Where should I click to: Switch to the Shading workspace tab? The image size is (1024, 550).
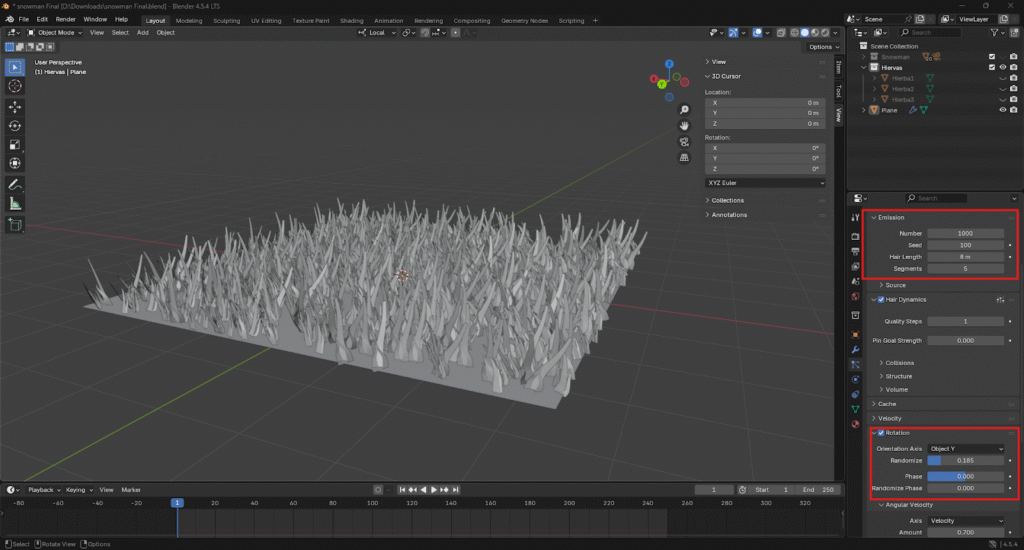pos(351,20)
